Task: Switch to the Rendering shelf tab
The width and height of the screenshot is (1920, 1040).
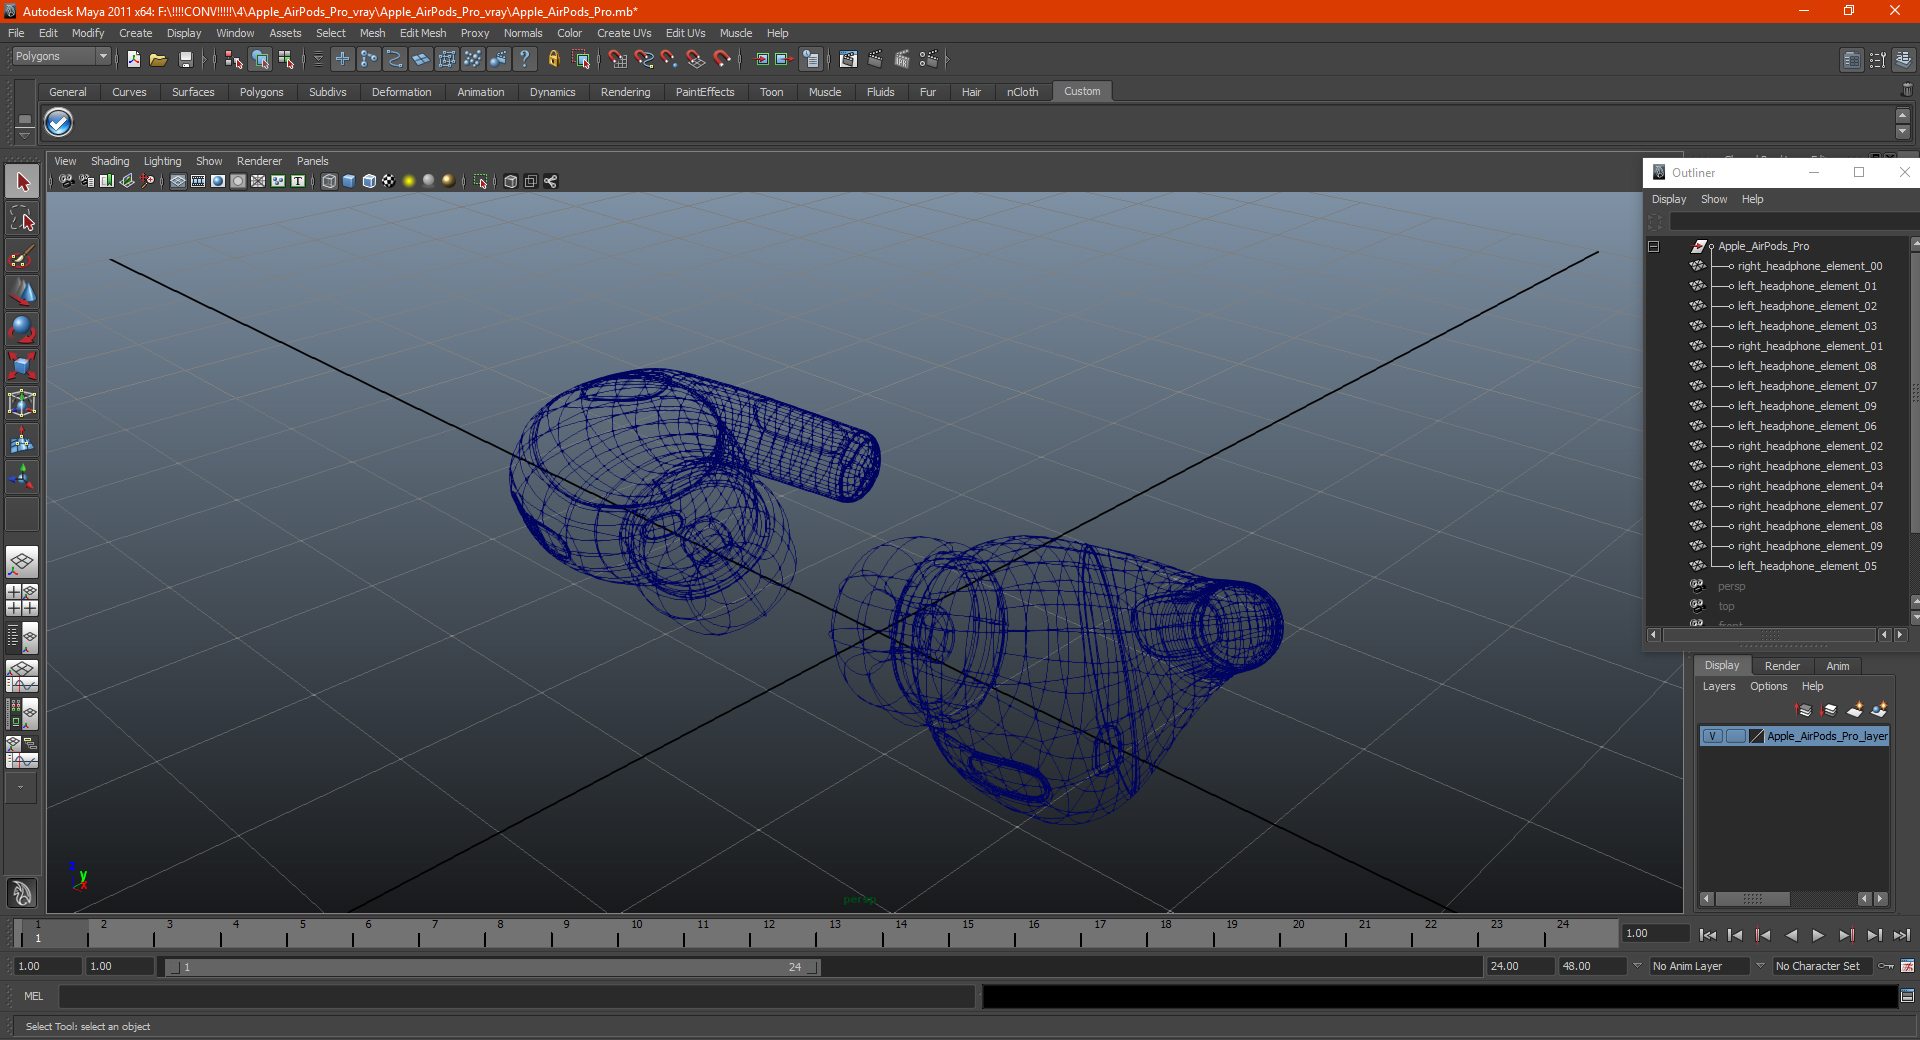Action: pyautogui.click(x=625, y=92)
